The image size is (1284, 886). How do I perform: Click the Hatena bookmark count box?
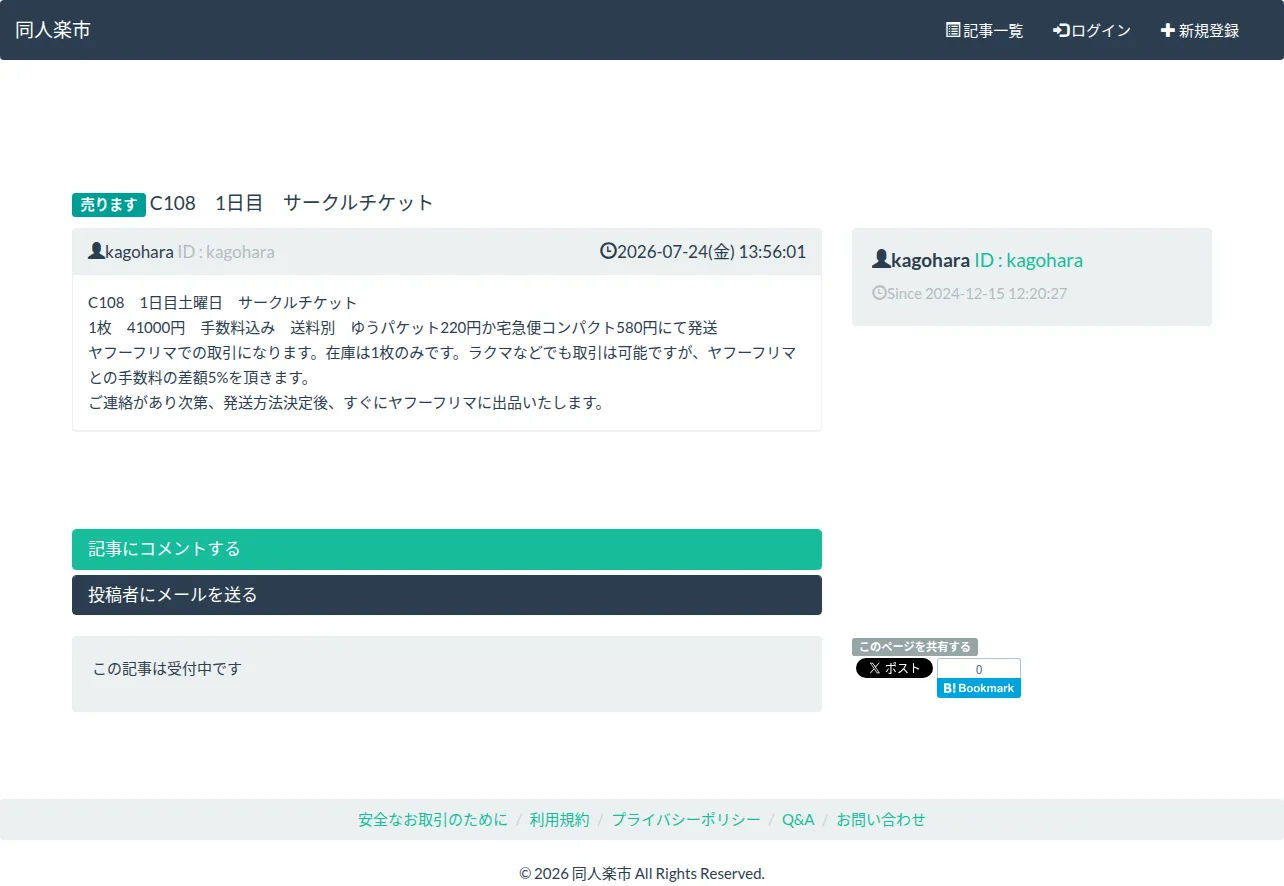pyautogui.click(x=979, y=669)
